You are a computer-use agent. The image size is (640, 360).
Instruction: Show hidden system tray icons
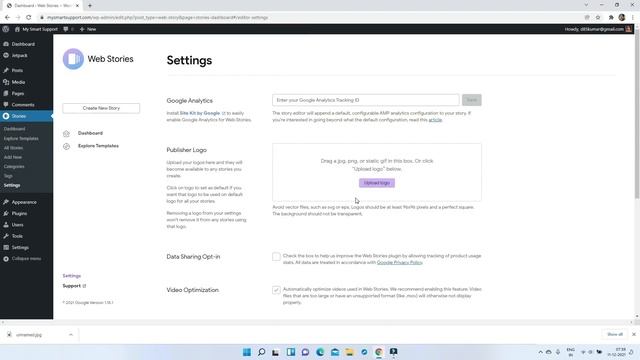click(540, 352)
